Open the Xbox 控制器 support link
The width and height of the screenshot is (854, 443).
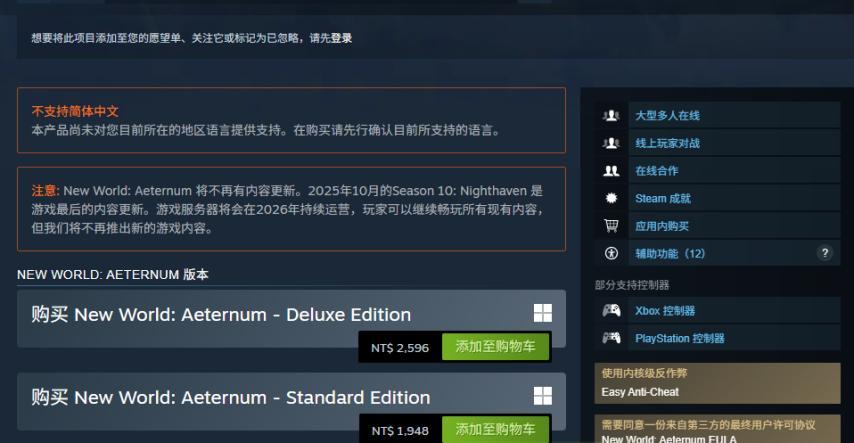[x=665, y=311]
